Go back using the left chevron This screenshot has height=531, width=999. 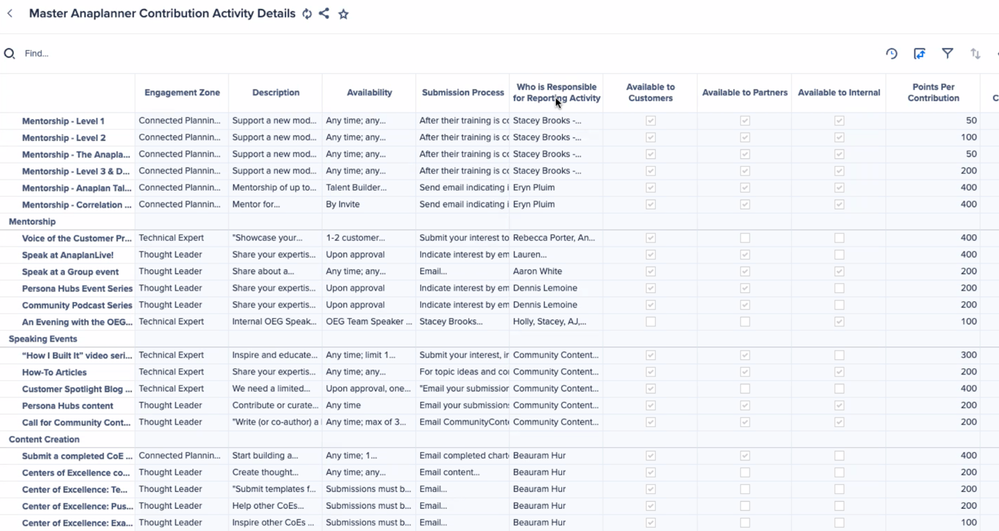(10, 13)
